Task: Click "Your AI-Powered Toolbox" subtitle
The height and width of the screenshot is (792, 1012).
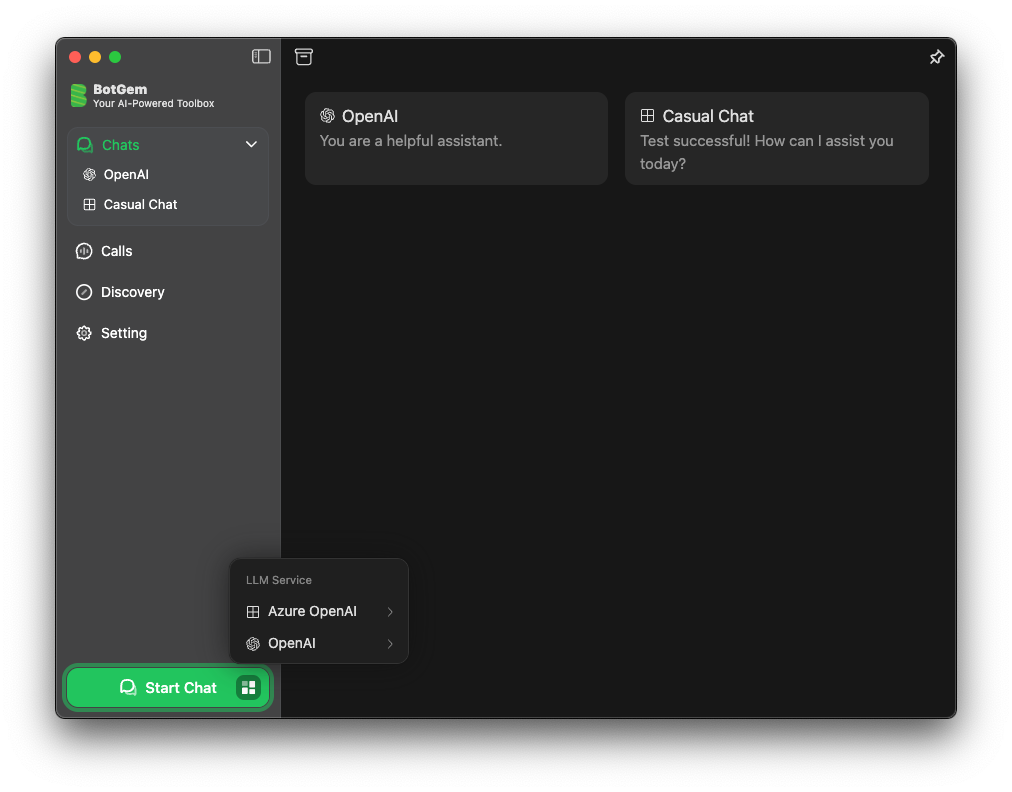Action: click(154, 103)
